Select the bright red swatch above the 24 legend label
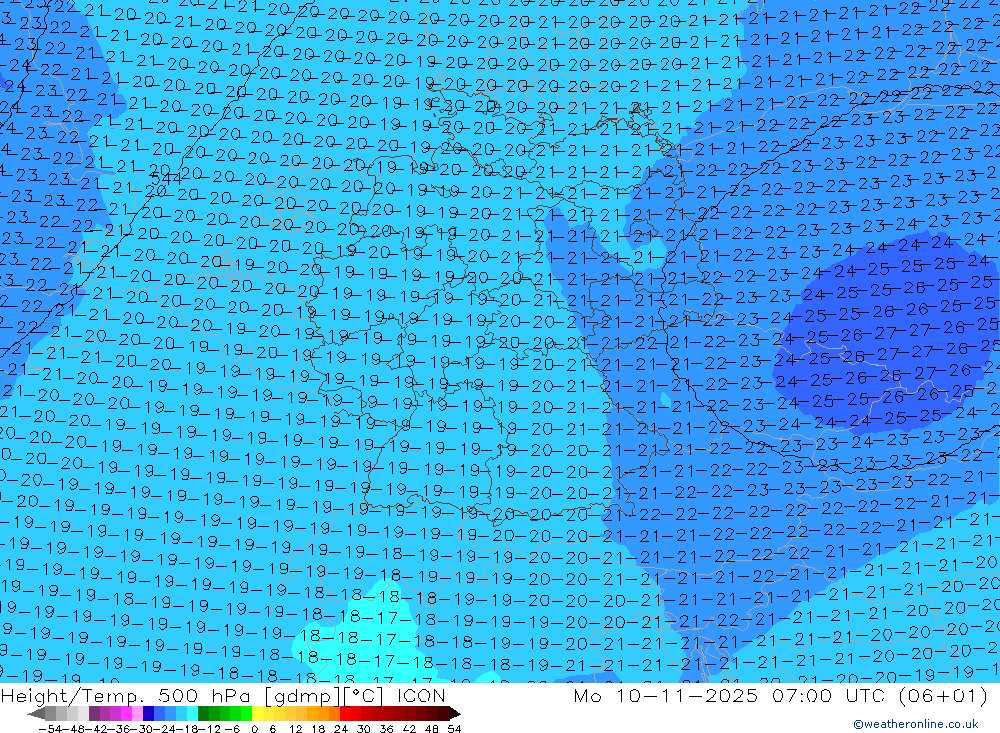This screenshot has height=733, width=1000. point(345,714)
